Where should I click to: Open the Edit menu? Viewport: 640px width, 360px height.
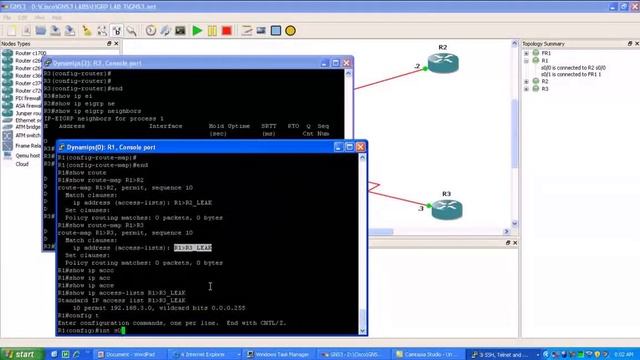(x=22, y=18)
